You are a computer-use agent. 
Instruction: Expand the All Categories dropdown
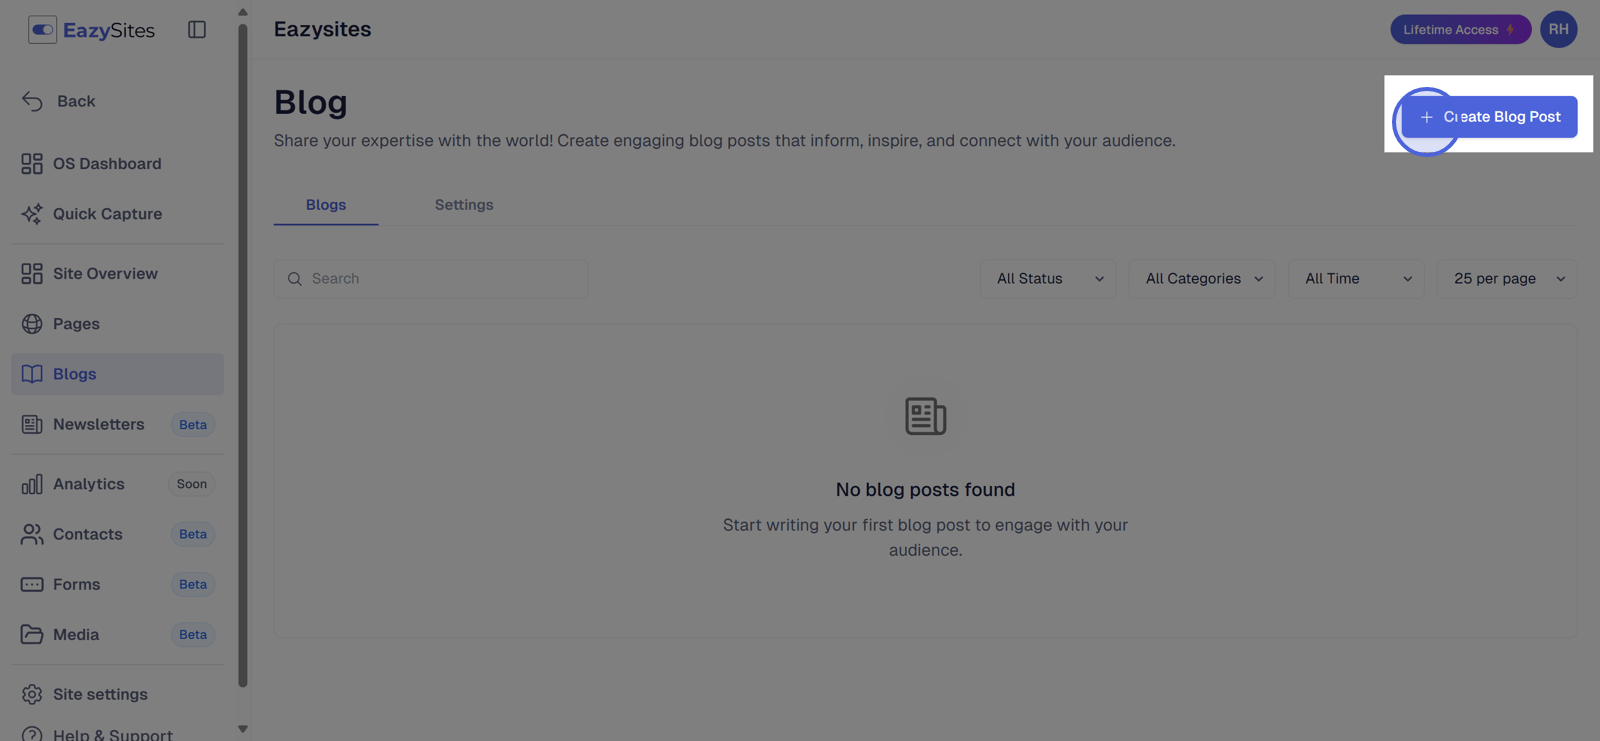[x=1202, y=279]
